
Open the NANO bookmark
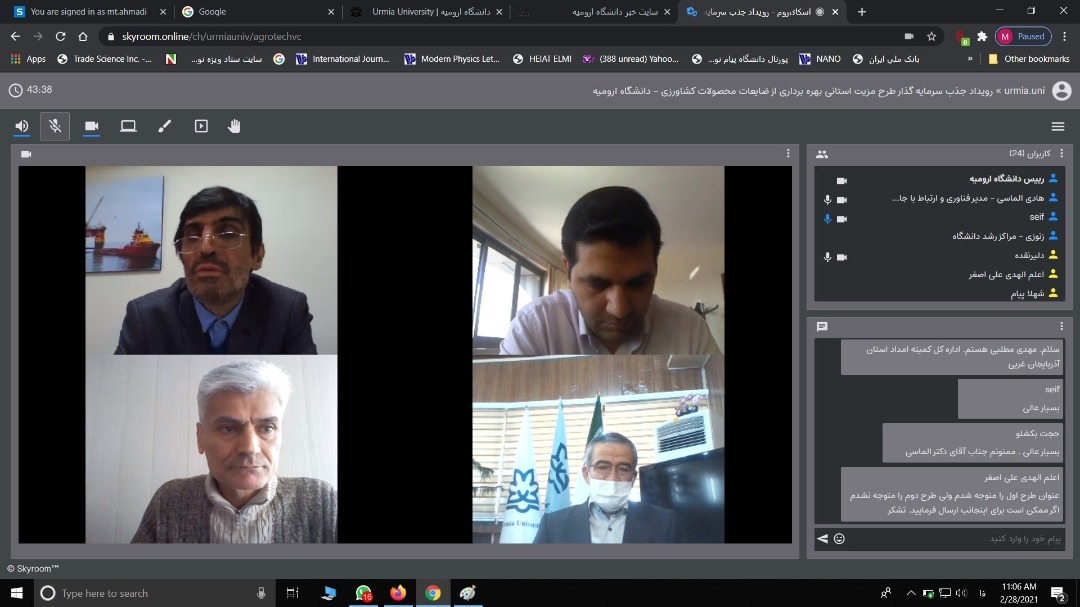(x=820, y=59)
